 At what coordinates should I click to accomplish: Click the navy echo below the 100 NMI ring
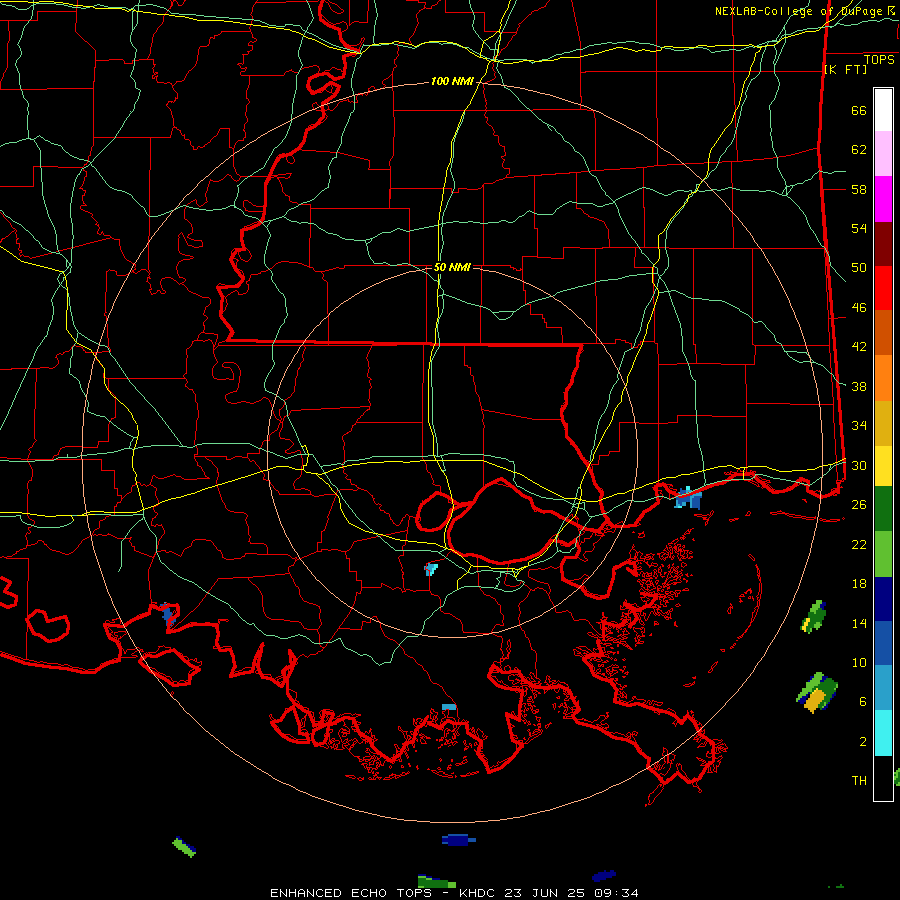click(458, 840)
